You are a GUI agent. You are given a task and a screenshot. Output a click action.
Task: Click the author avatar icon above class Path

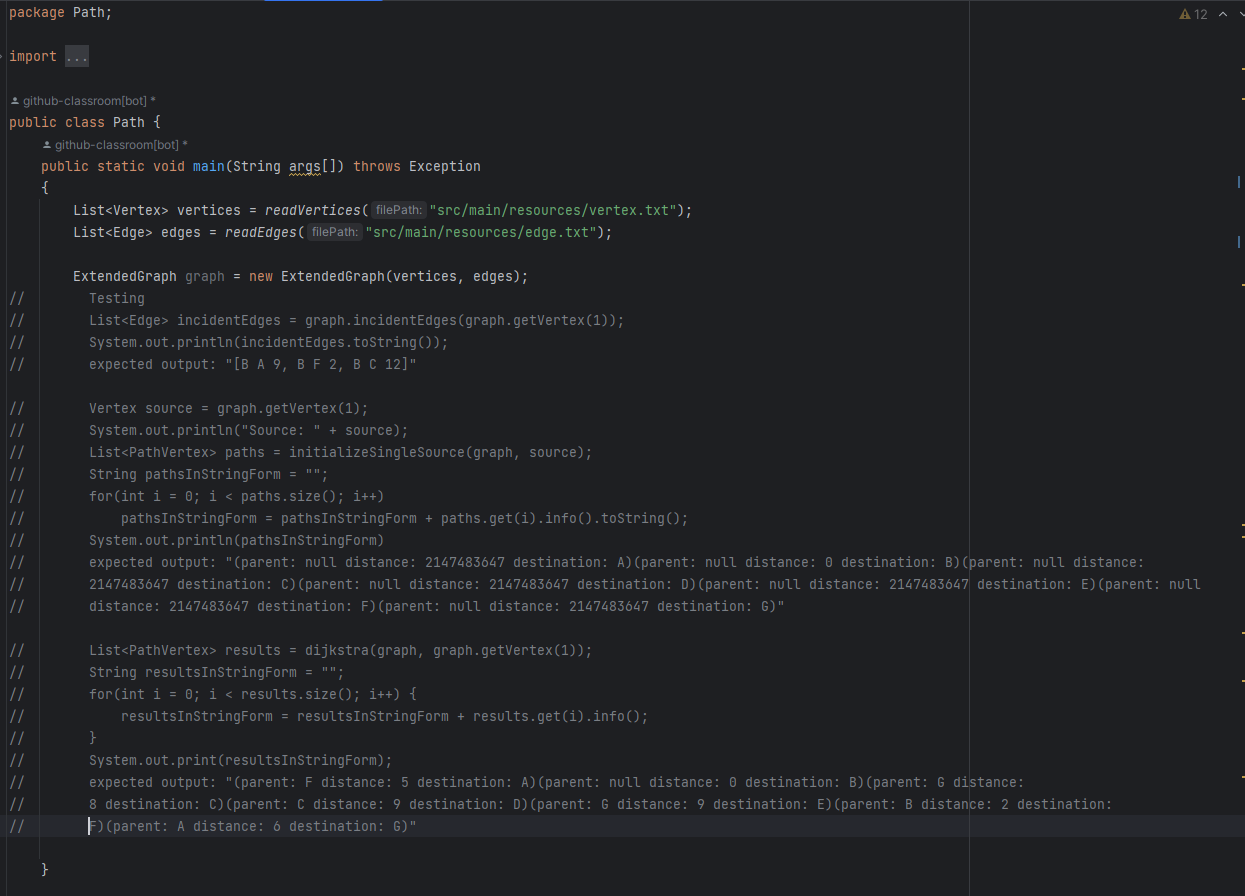coord(14,100)
